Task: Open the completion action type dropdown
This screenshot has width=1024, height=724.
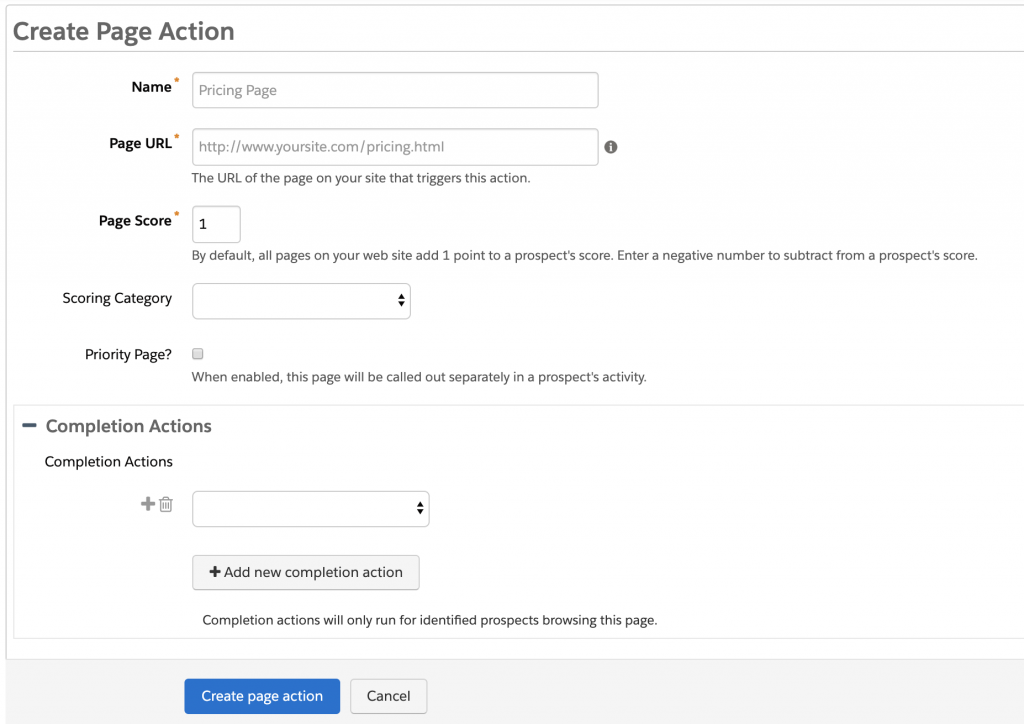Action: (x=310, y=509)
